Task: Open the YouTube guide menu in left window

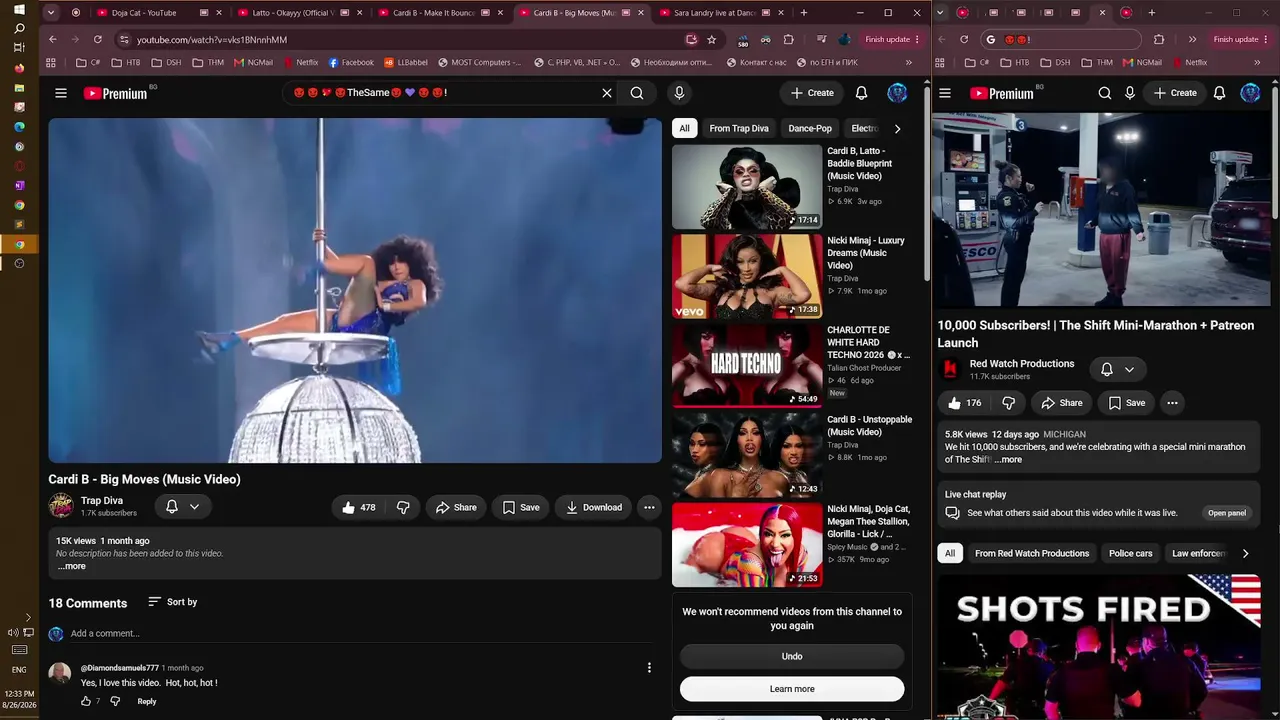Action: 61,93
